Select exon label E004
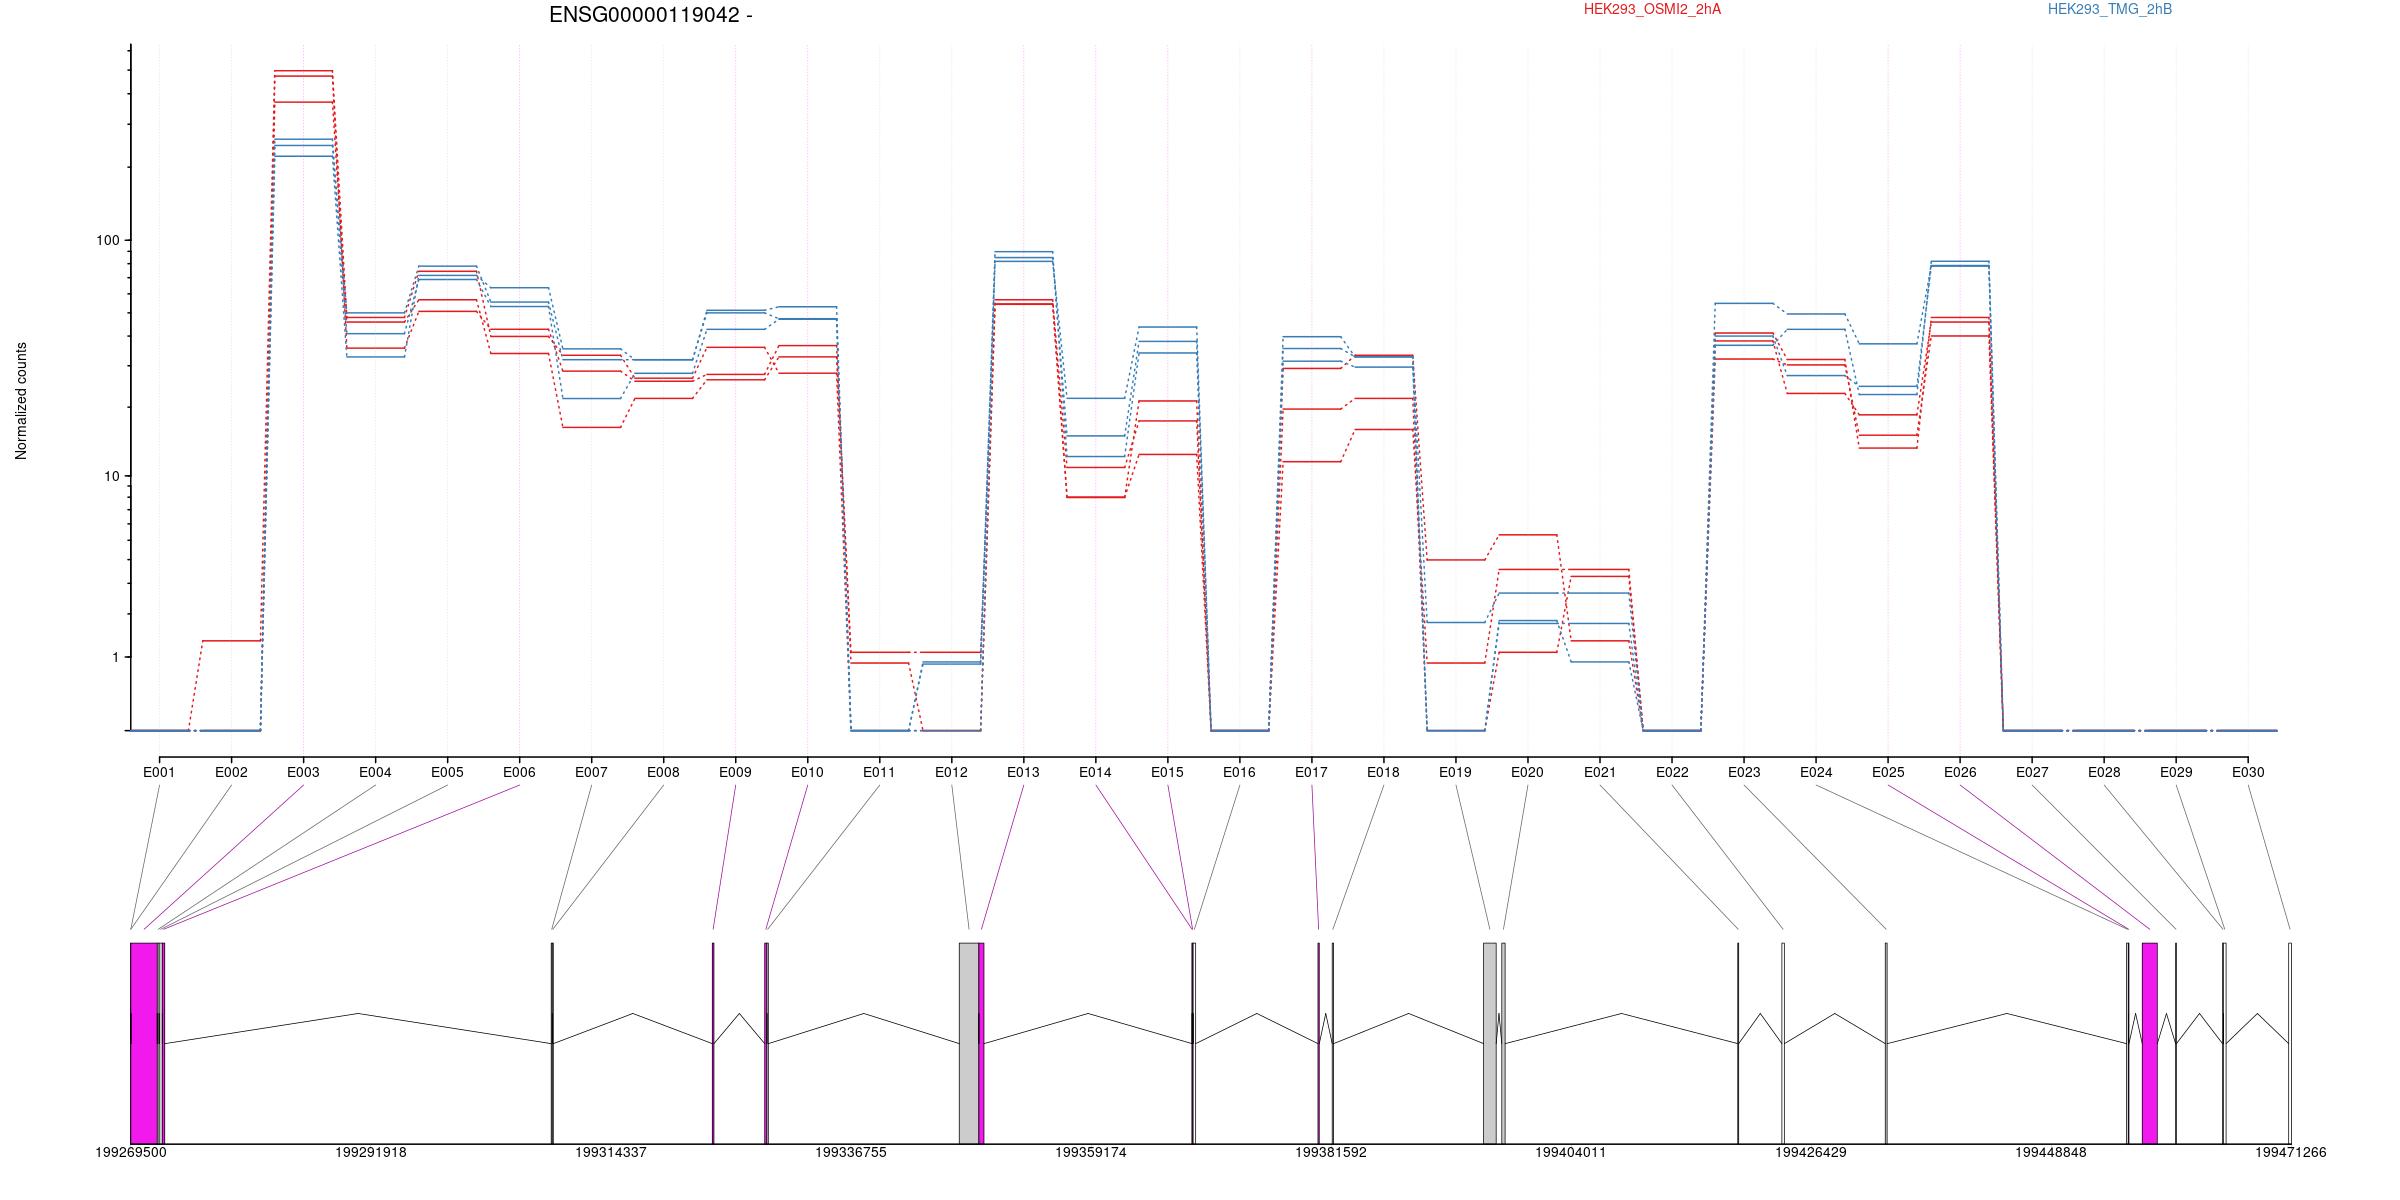The width and height of the screenshot is (2400, 1200). point(375,772)
